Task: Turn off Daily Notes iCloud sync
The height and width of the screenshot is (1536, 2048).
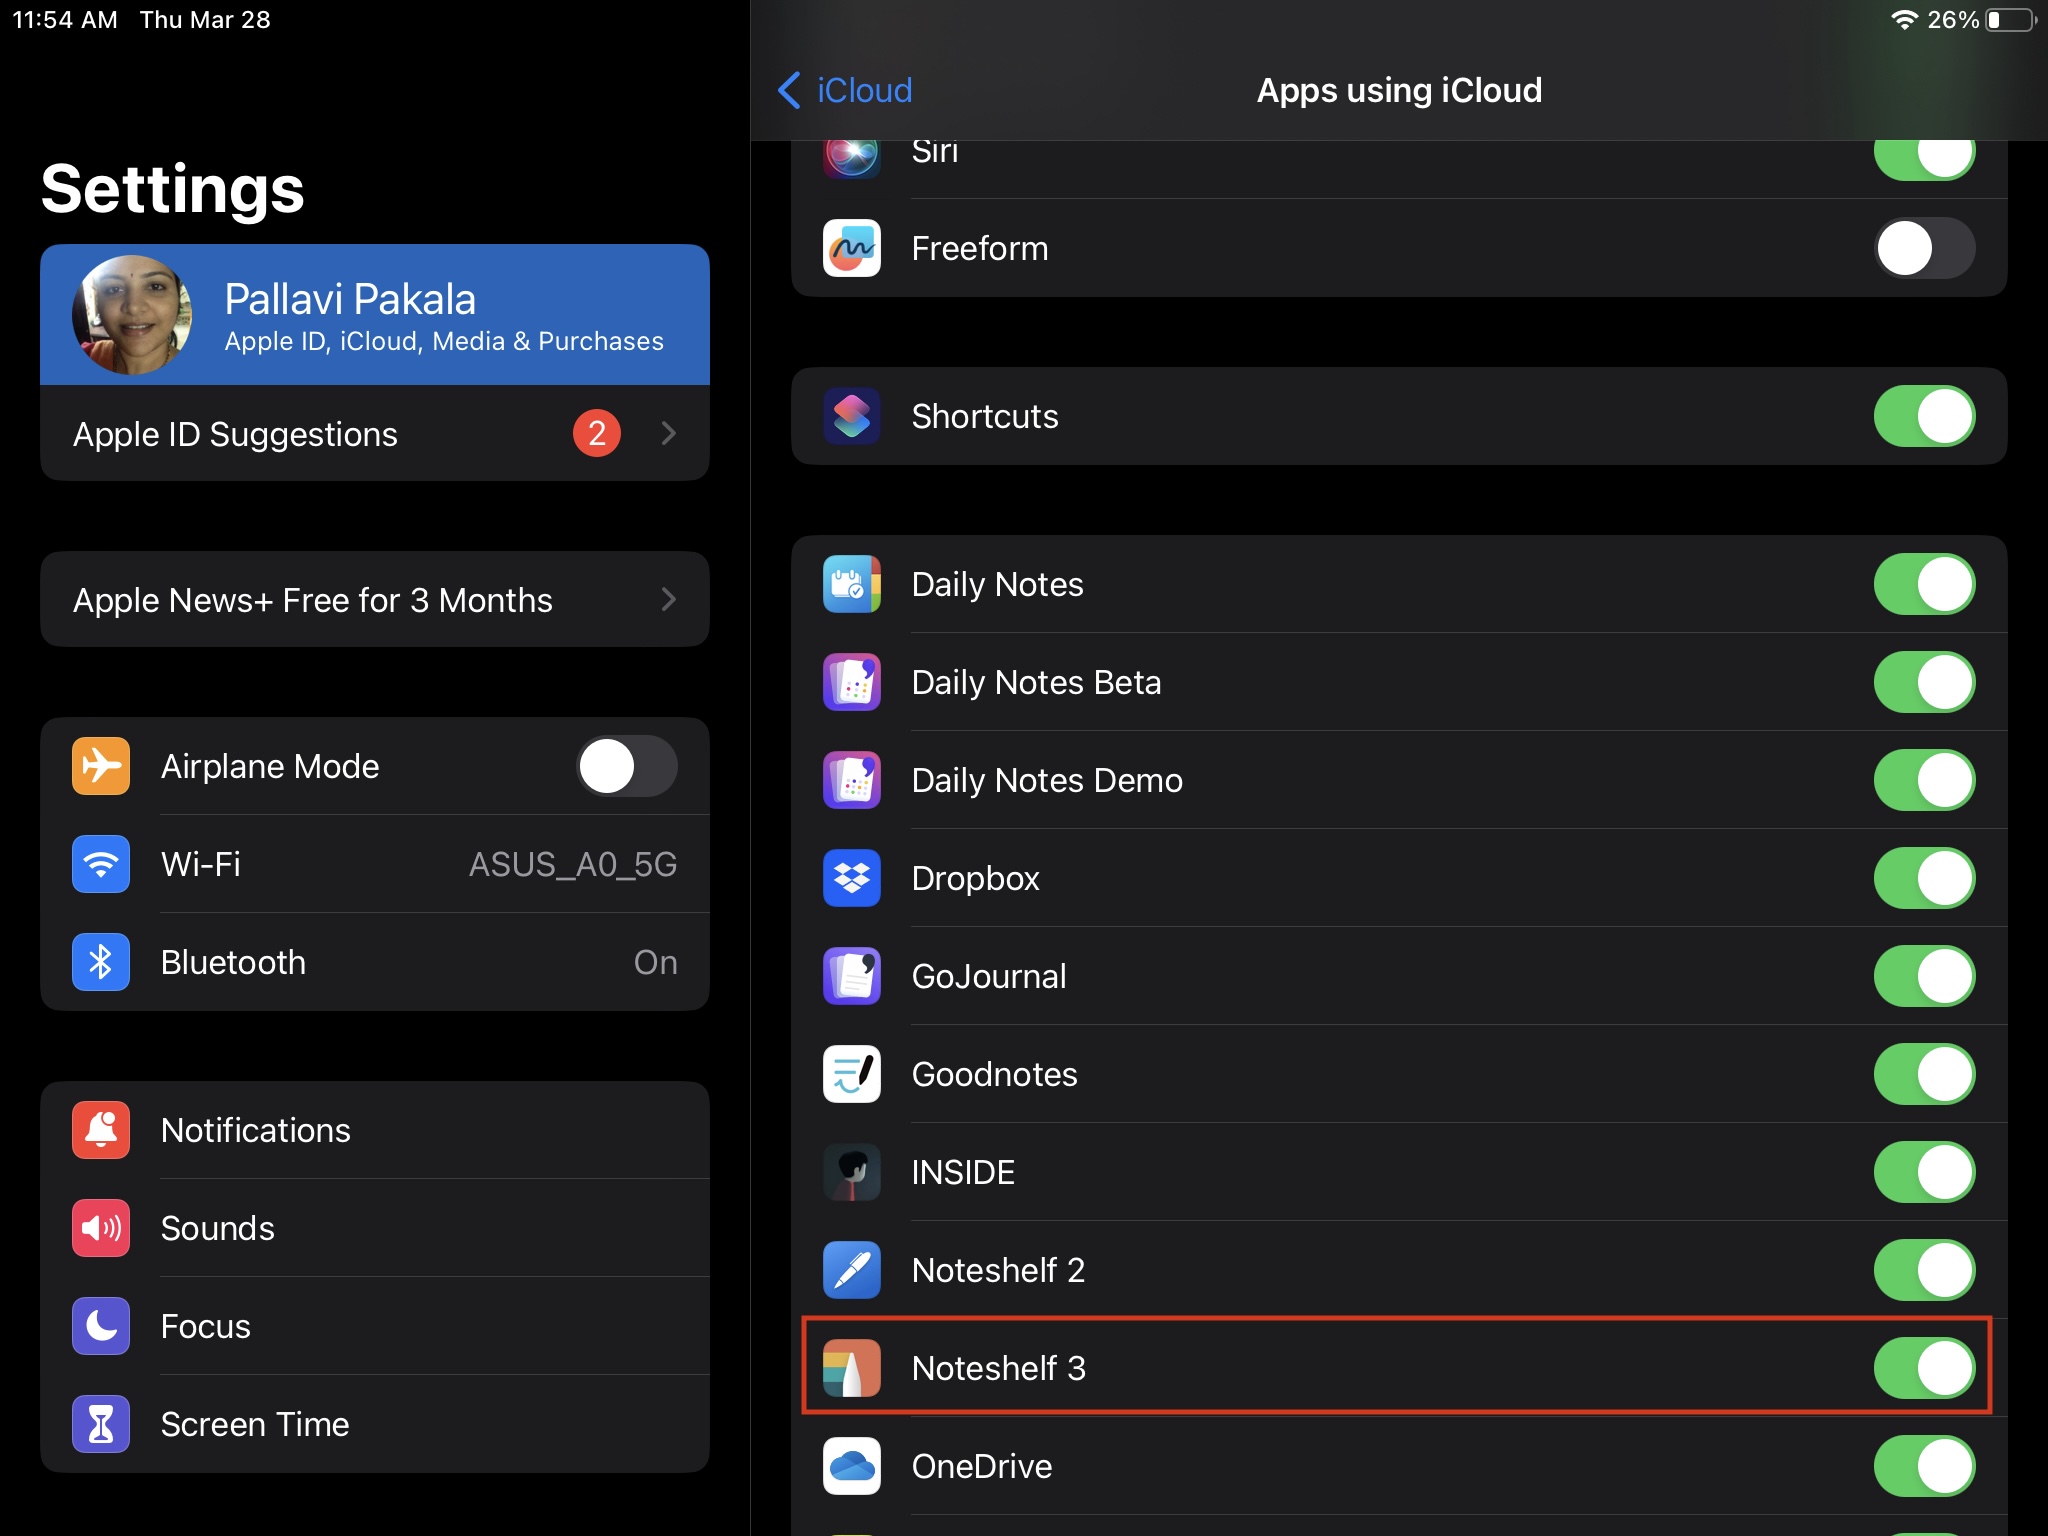Action: click(1924, 584)
